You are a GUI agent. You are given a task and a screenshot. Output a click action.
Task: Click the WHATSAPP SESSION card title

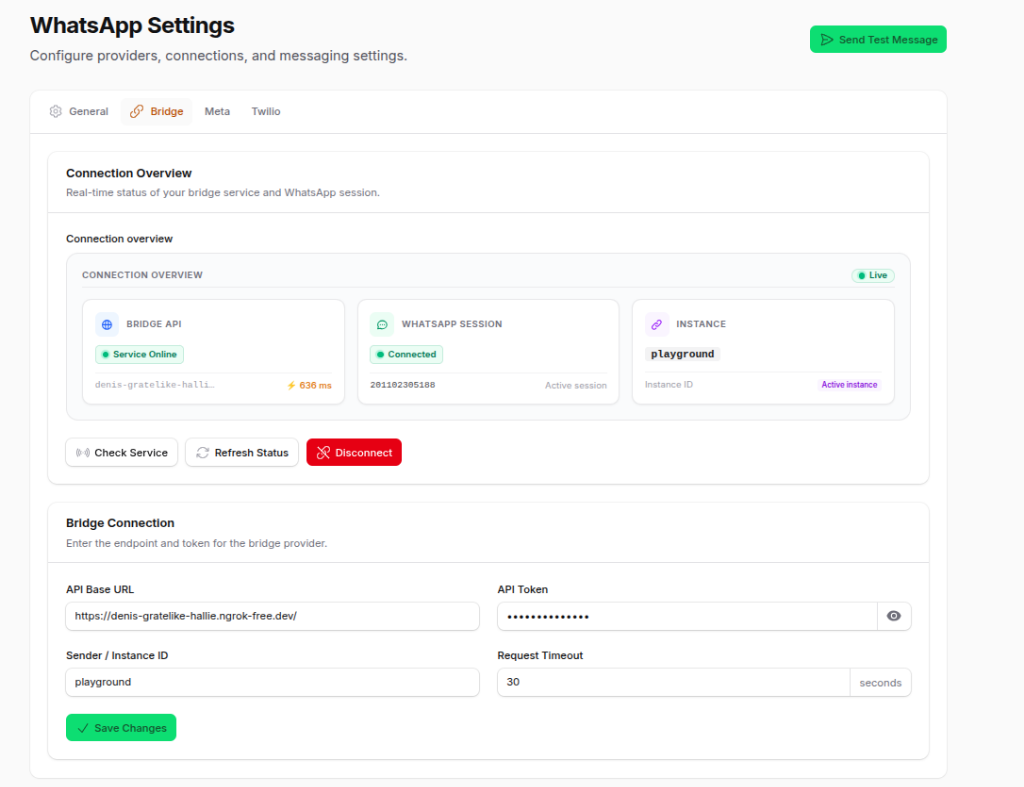(x=451, y=324)
